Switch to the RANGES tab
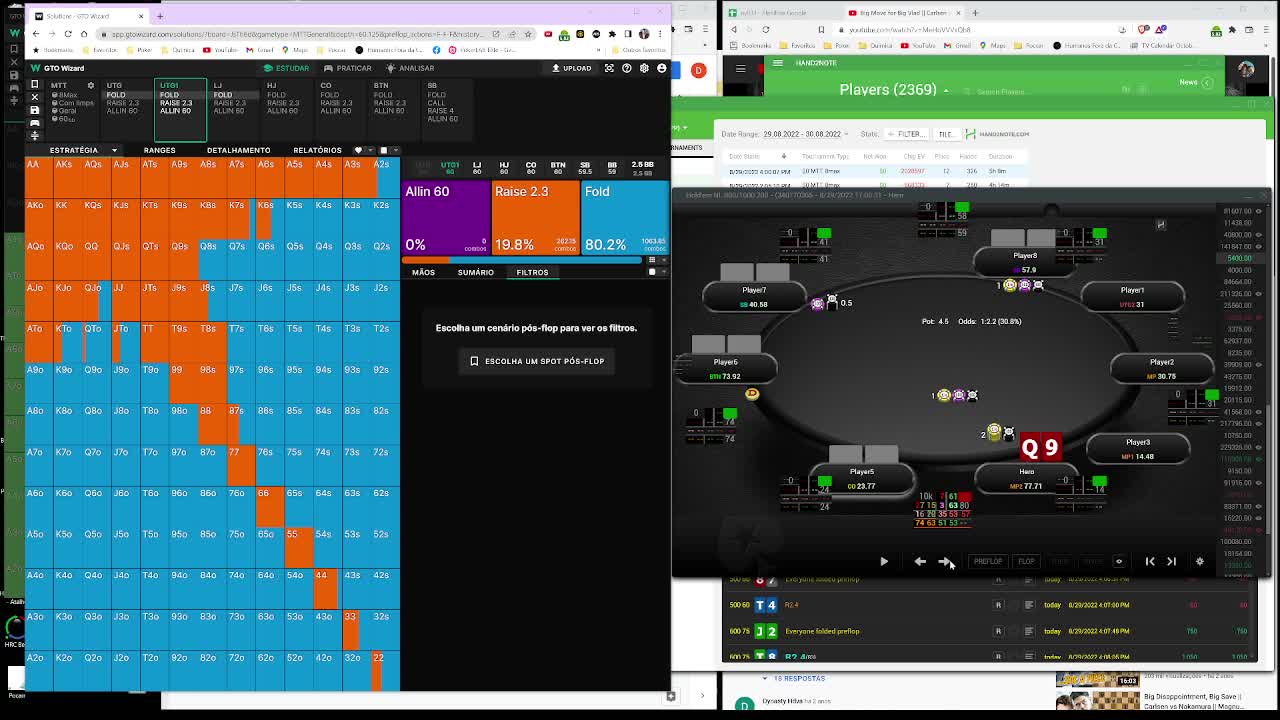 (159, 150)
